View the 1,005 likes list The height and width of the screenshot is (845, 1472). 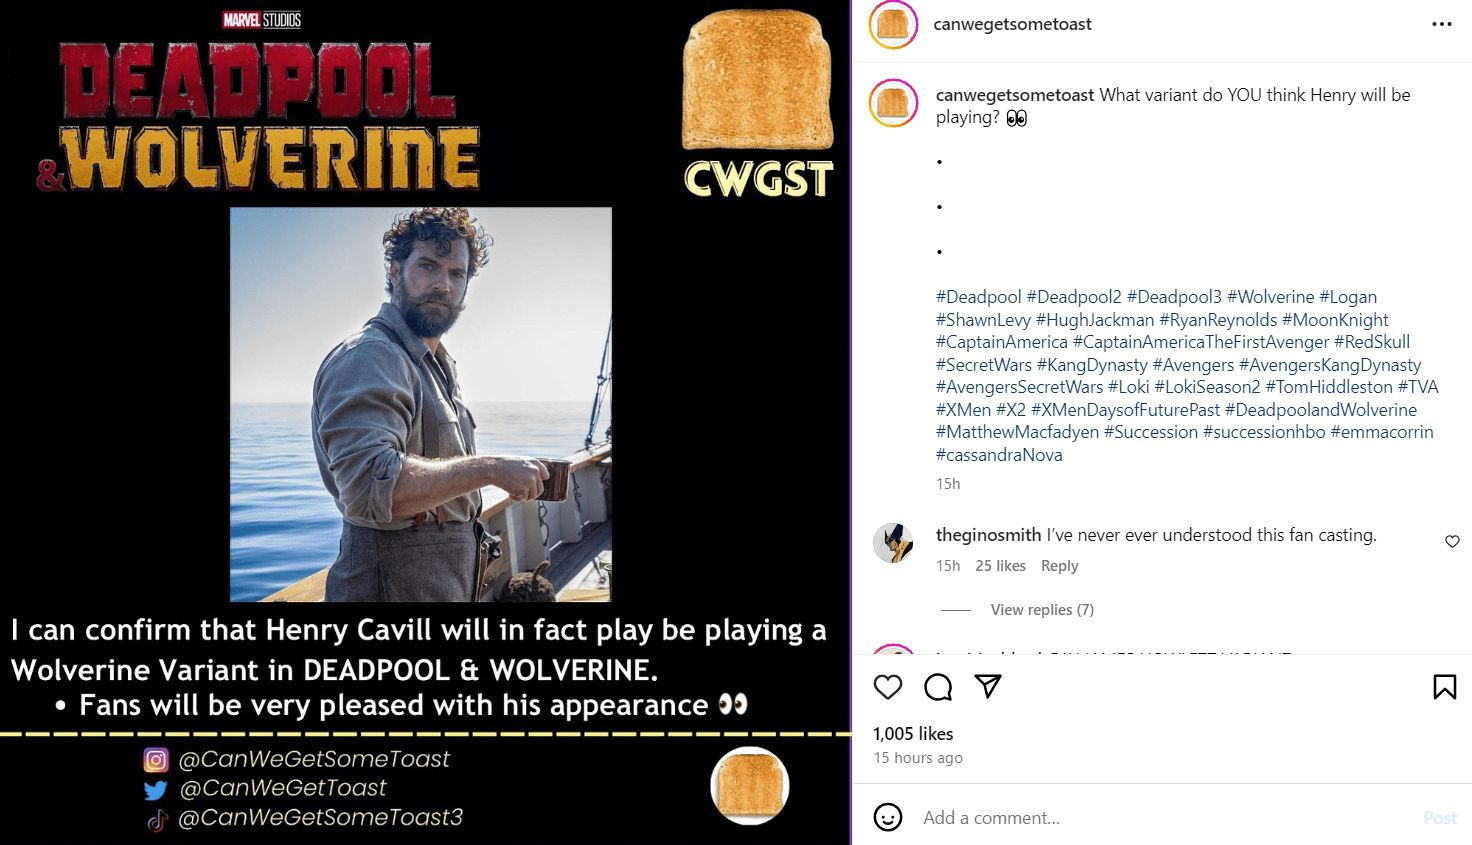click(x=913, y=734)
